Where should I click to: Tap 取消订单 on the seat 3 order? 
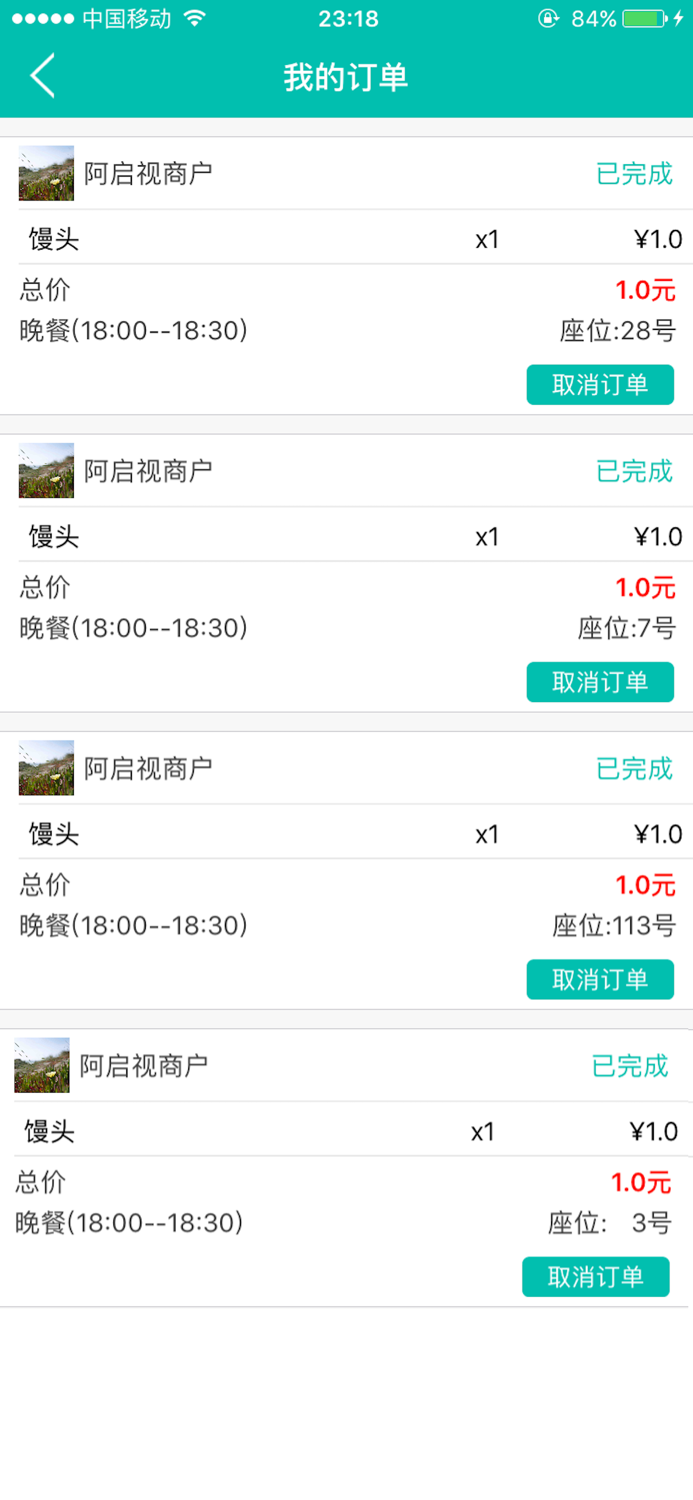[595, 1277]
